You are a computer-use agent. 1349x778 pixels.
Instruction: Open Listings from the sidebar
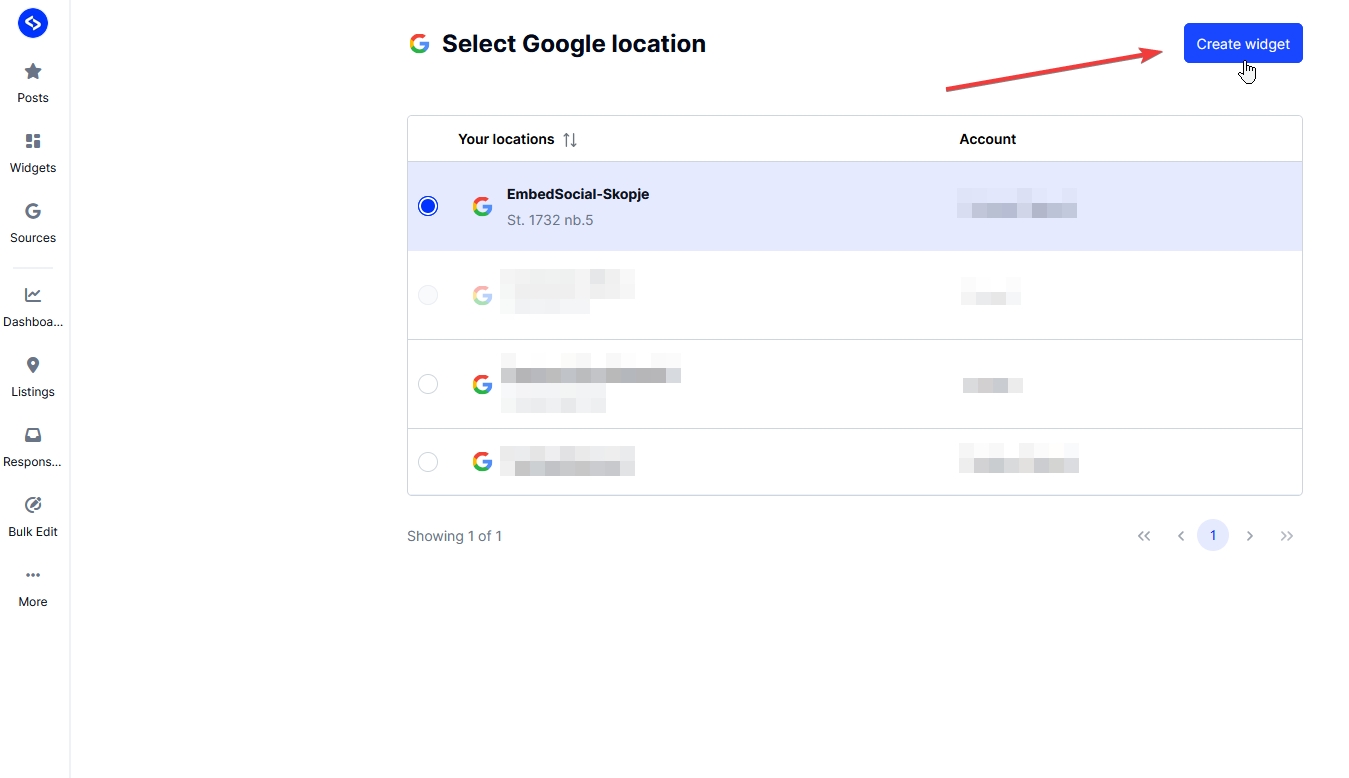tap(33, 377)
